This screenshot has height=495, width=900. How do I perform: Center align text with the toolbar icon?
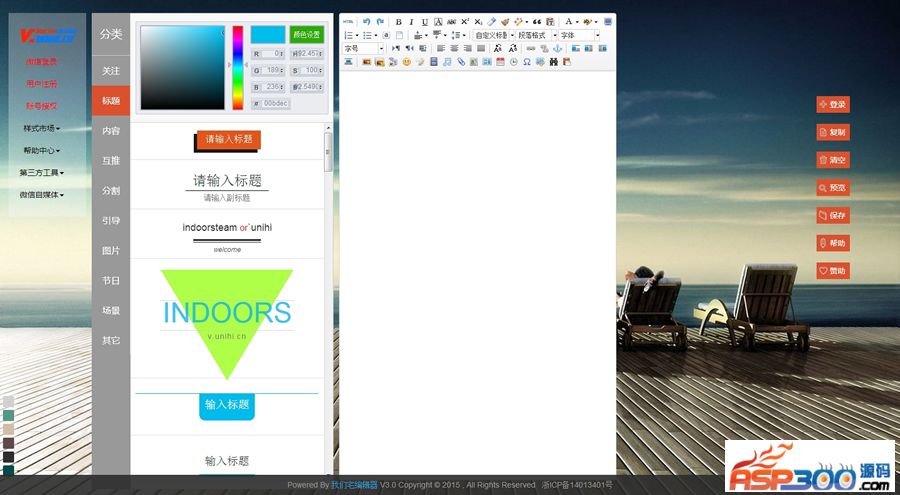click(454, 48)
